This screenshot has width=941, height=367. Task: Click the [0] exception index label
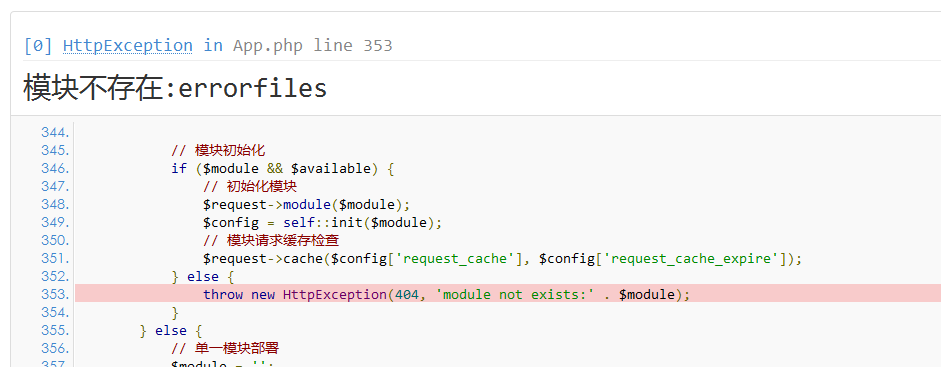pyautogui.click(x=38, y=46)
